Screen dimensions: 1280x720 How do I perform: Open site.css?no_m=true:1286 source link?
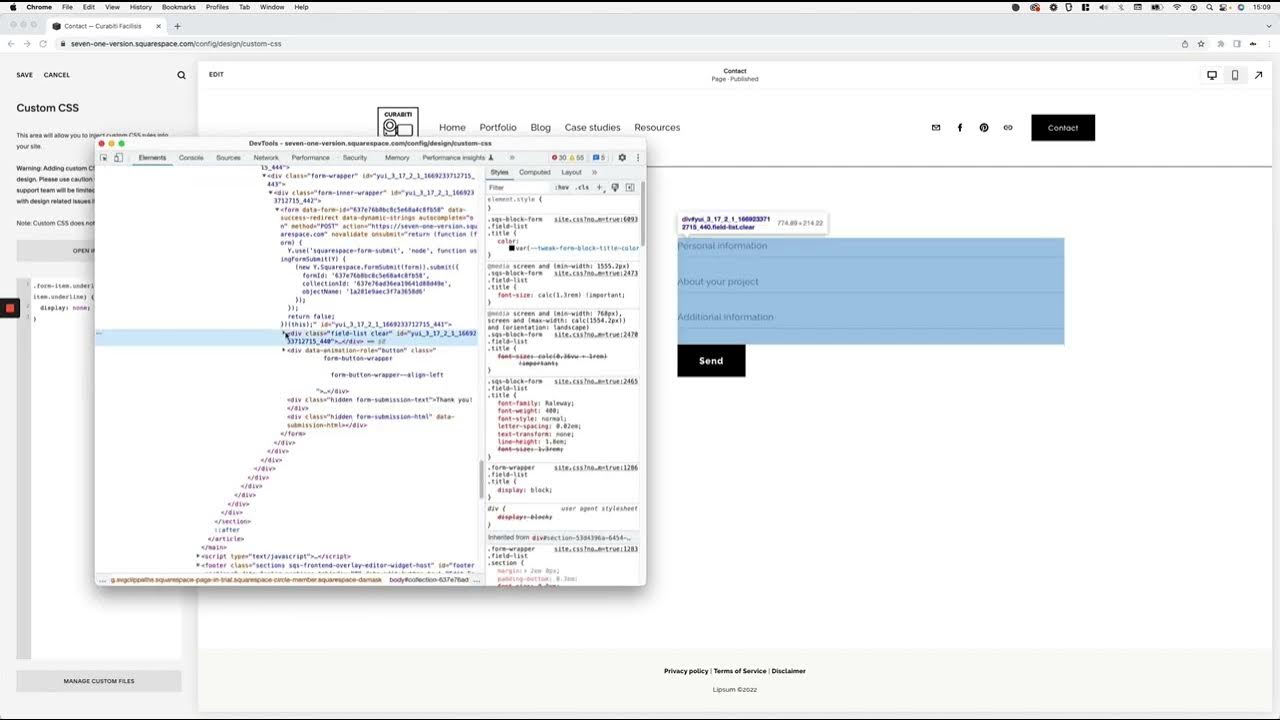pyautogui.click(x=596, y=467)
